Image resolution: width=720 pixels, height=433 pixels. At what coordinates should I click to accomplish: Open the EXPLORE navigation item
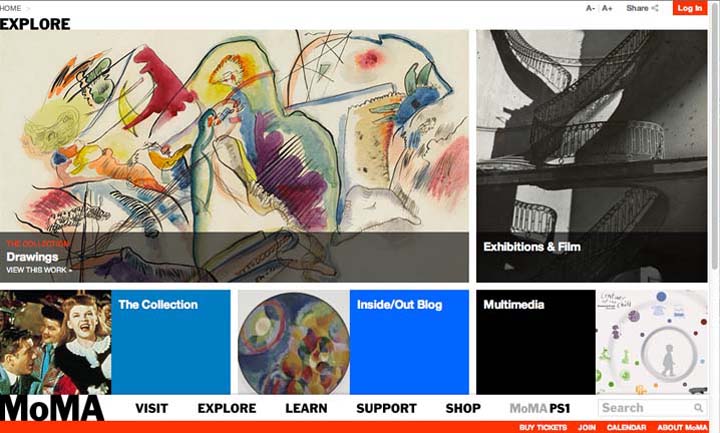click(x=227, y=408)
